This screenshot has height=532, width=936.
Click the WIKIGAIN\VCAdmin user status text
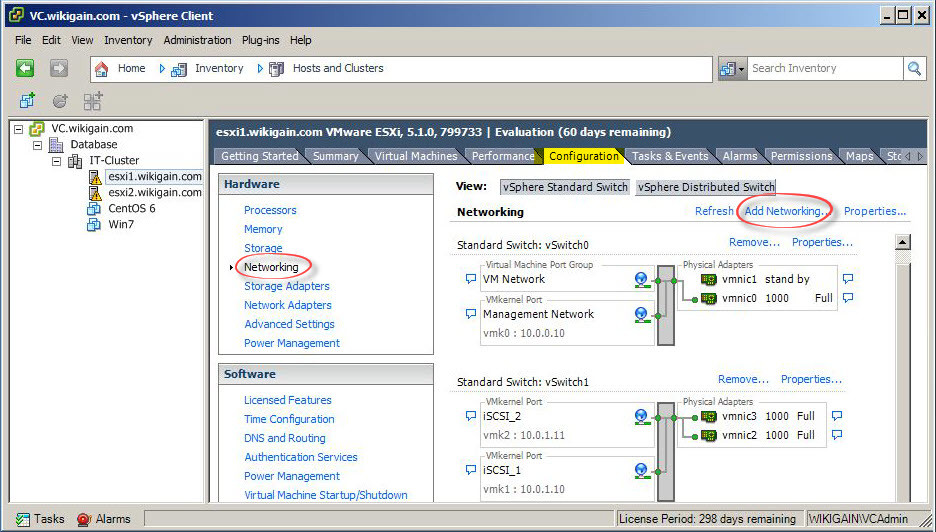pyautogui.click(x=858, y=519)
